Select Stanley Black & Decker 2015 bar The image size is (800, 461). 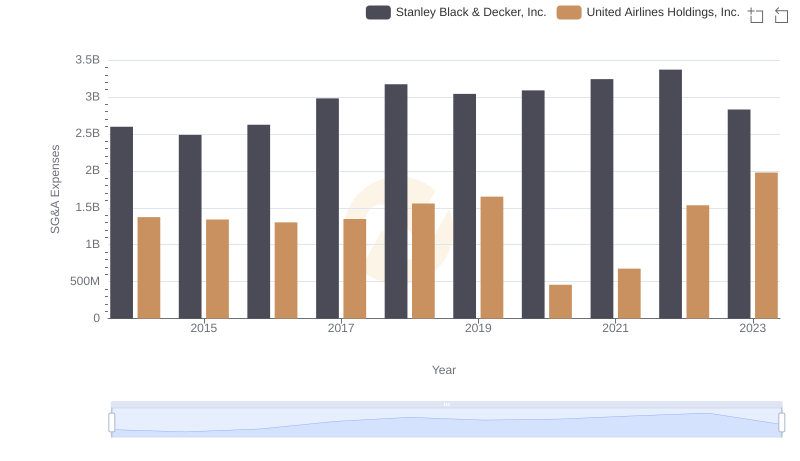tap(190, 227)
